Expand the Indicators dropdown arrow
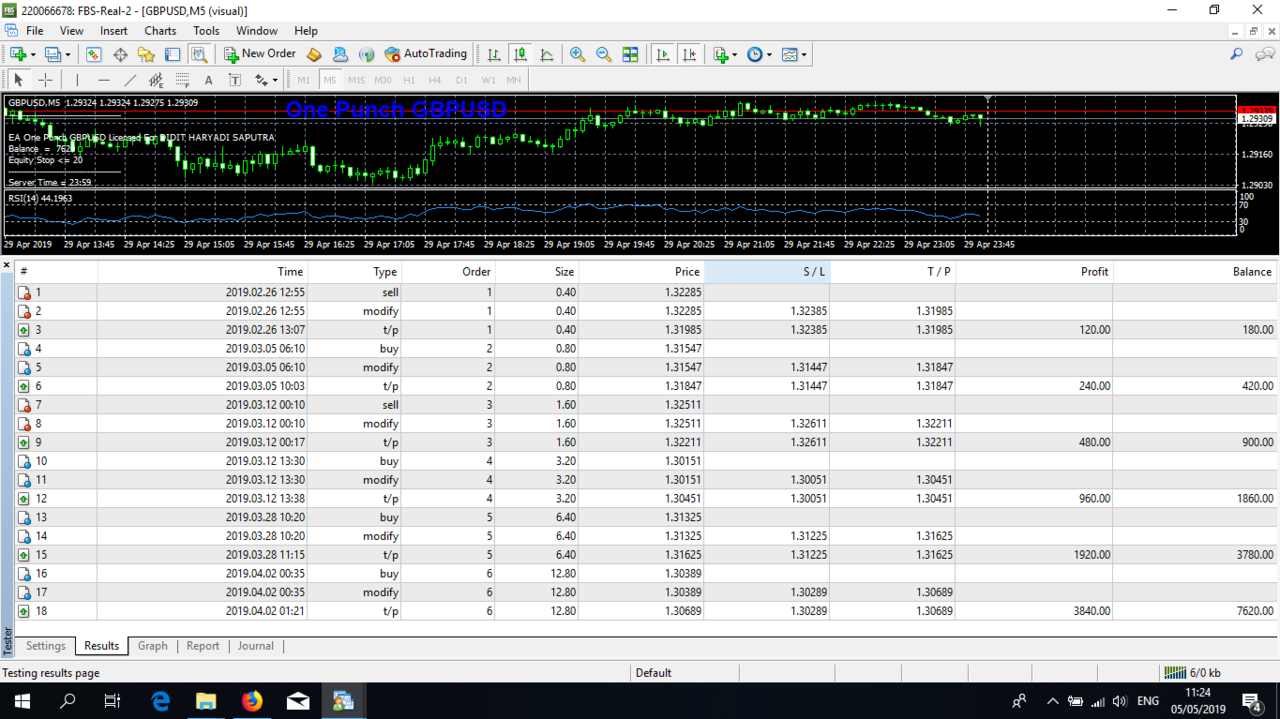The width and height of the screenshot is (1280, 719). click(735, 55)
